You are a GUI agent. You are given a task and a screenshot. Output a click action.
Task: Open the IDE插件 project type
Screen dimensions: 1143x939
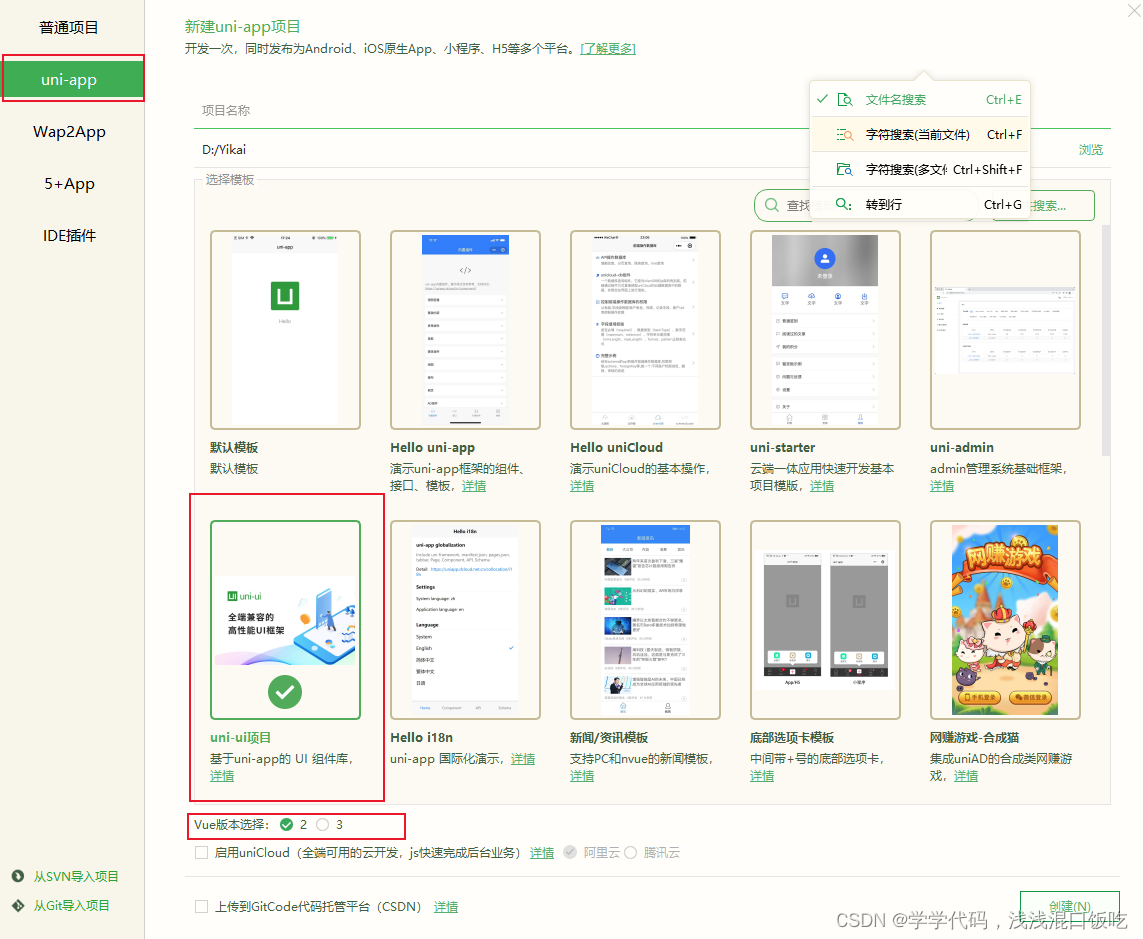click(69, 235)
